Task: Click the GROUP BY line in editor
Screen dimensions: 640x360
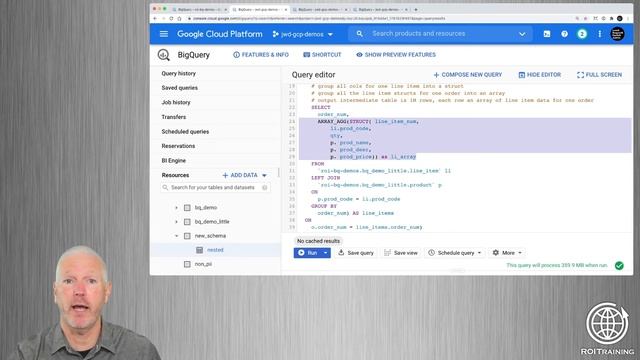Action: tap(324, 206)
